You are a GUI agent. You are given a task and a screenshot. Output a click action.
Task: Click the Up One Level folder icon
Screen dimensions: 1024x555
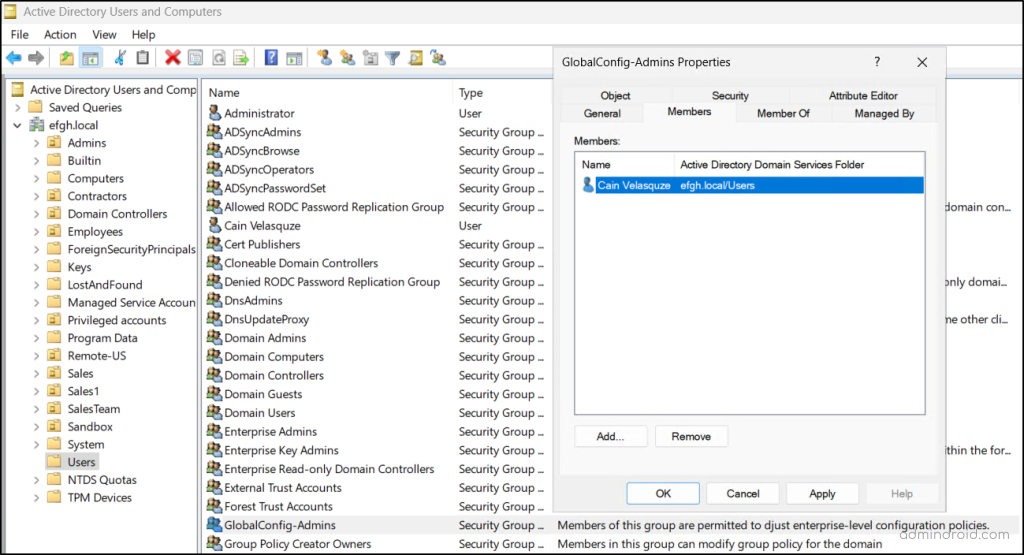[x=66, y=58]
